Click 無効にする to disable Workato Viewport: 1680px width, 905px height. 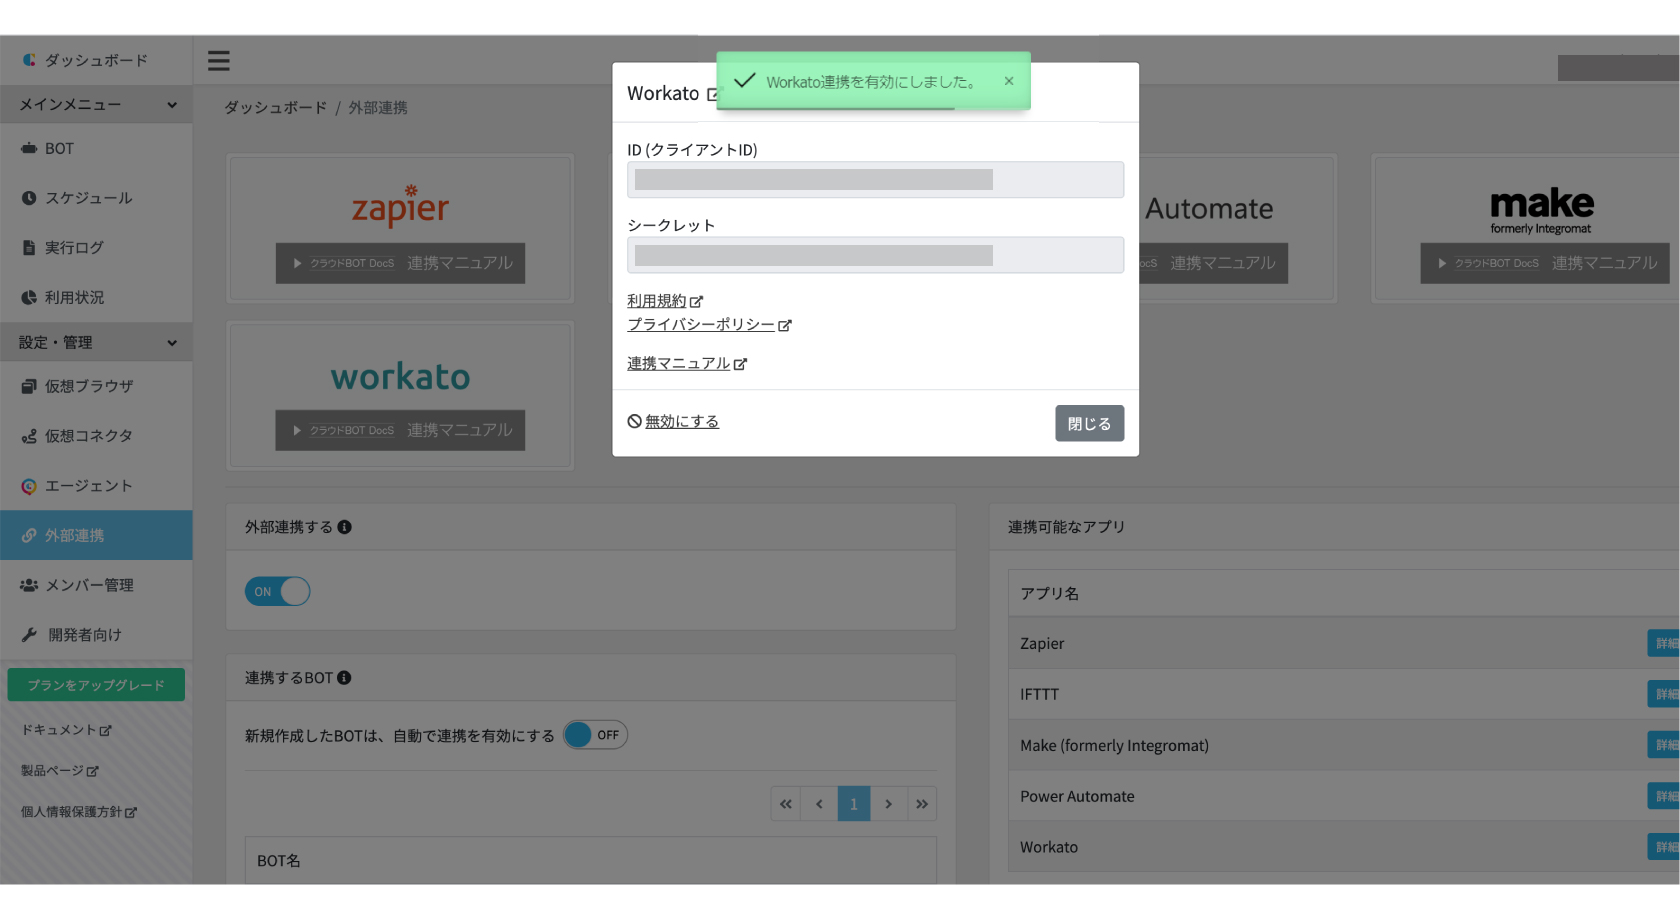673,422
